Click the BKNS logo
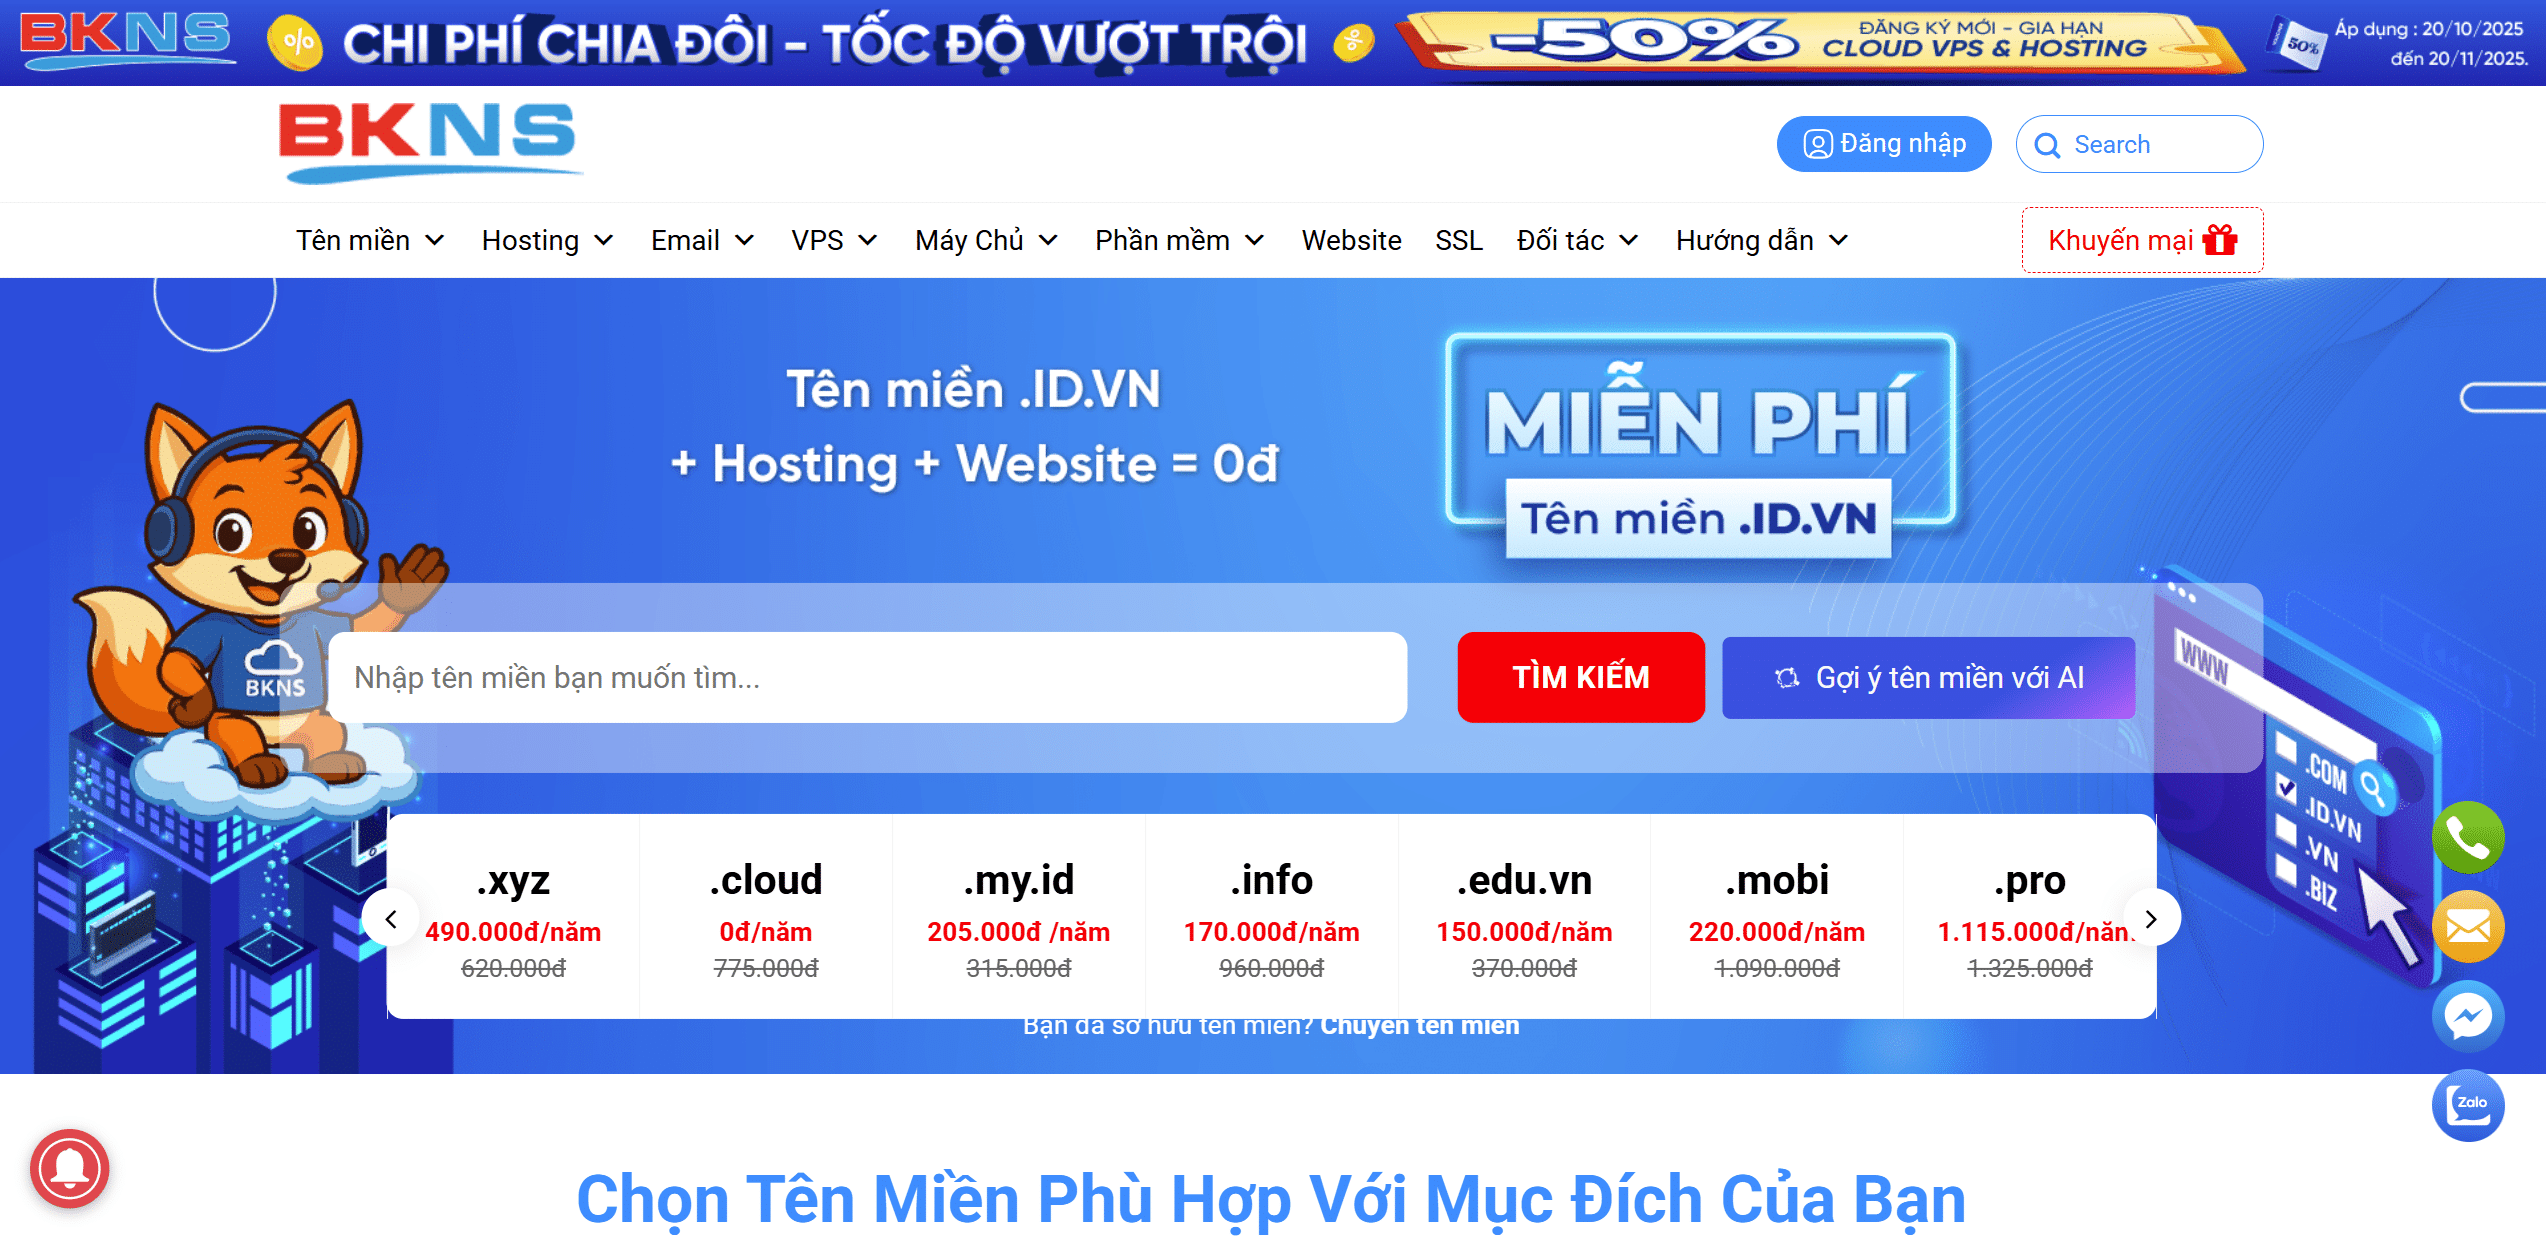The height and width of the screenshot is (1236, 2546). coord(427,141)
